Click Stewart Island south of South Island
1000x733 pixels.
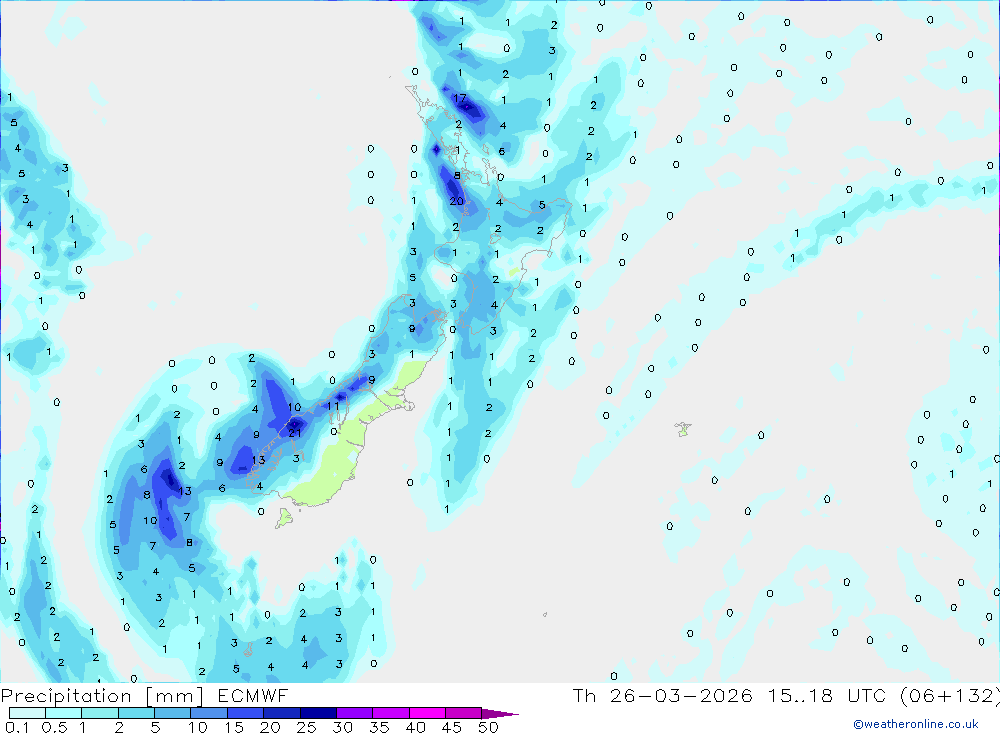coord(284,517)
